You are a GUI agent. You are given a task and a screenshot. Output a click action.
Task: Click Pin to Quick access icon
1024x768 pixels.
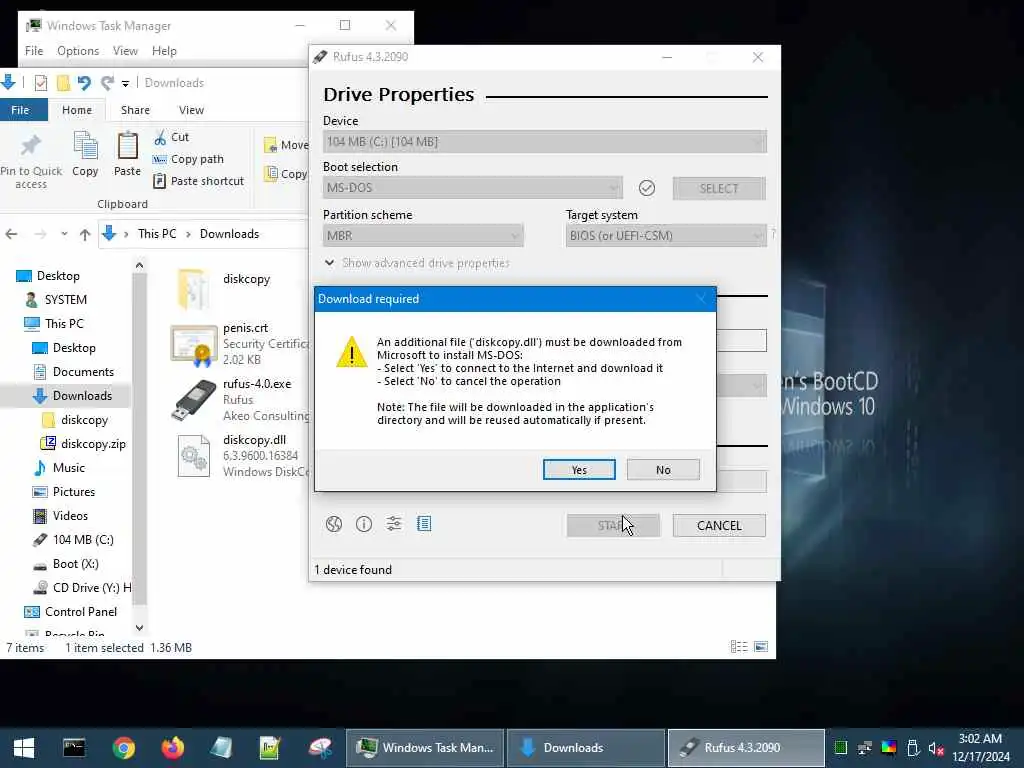(31, 161)
